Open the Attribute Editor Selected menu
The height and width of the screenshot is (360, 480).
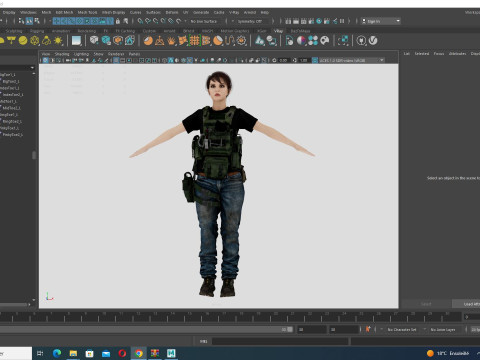tap(422, 54)
